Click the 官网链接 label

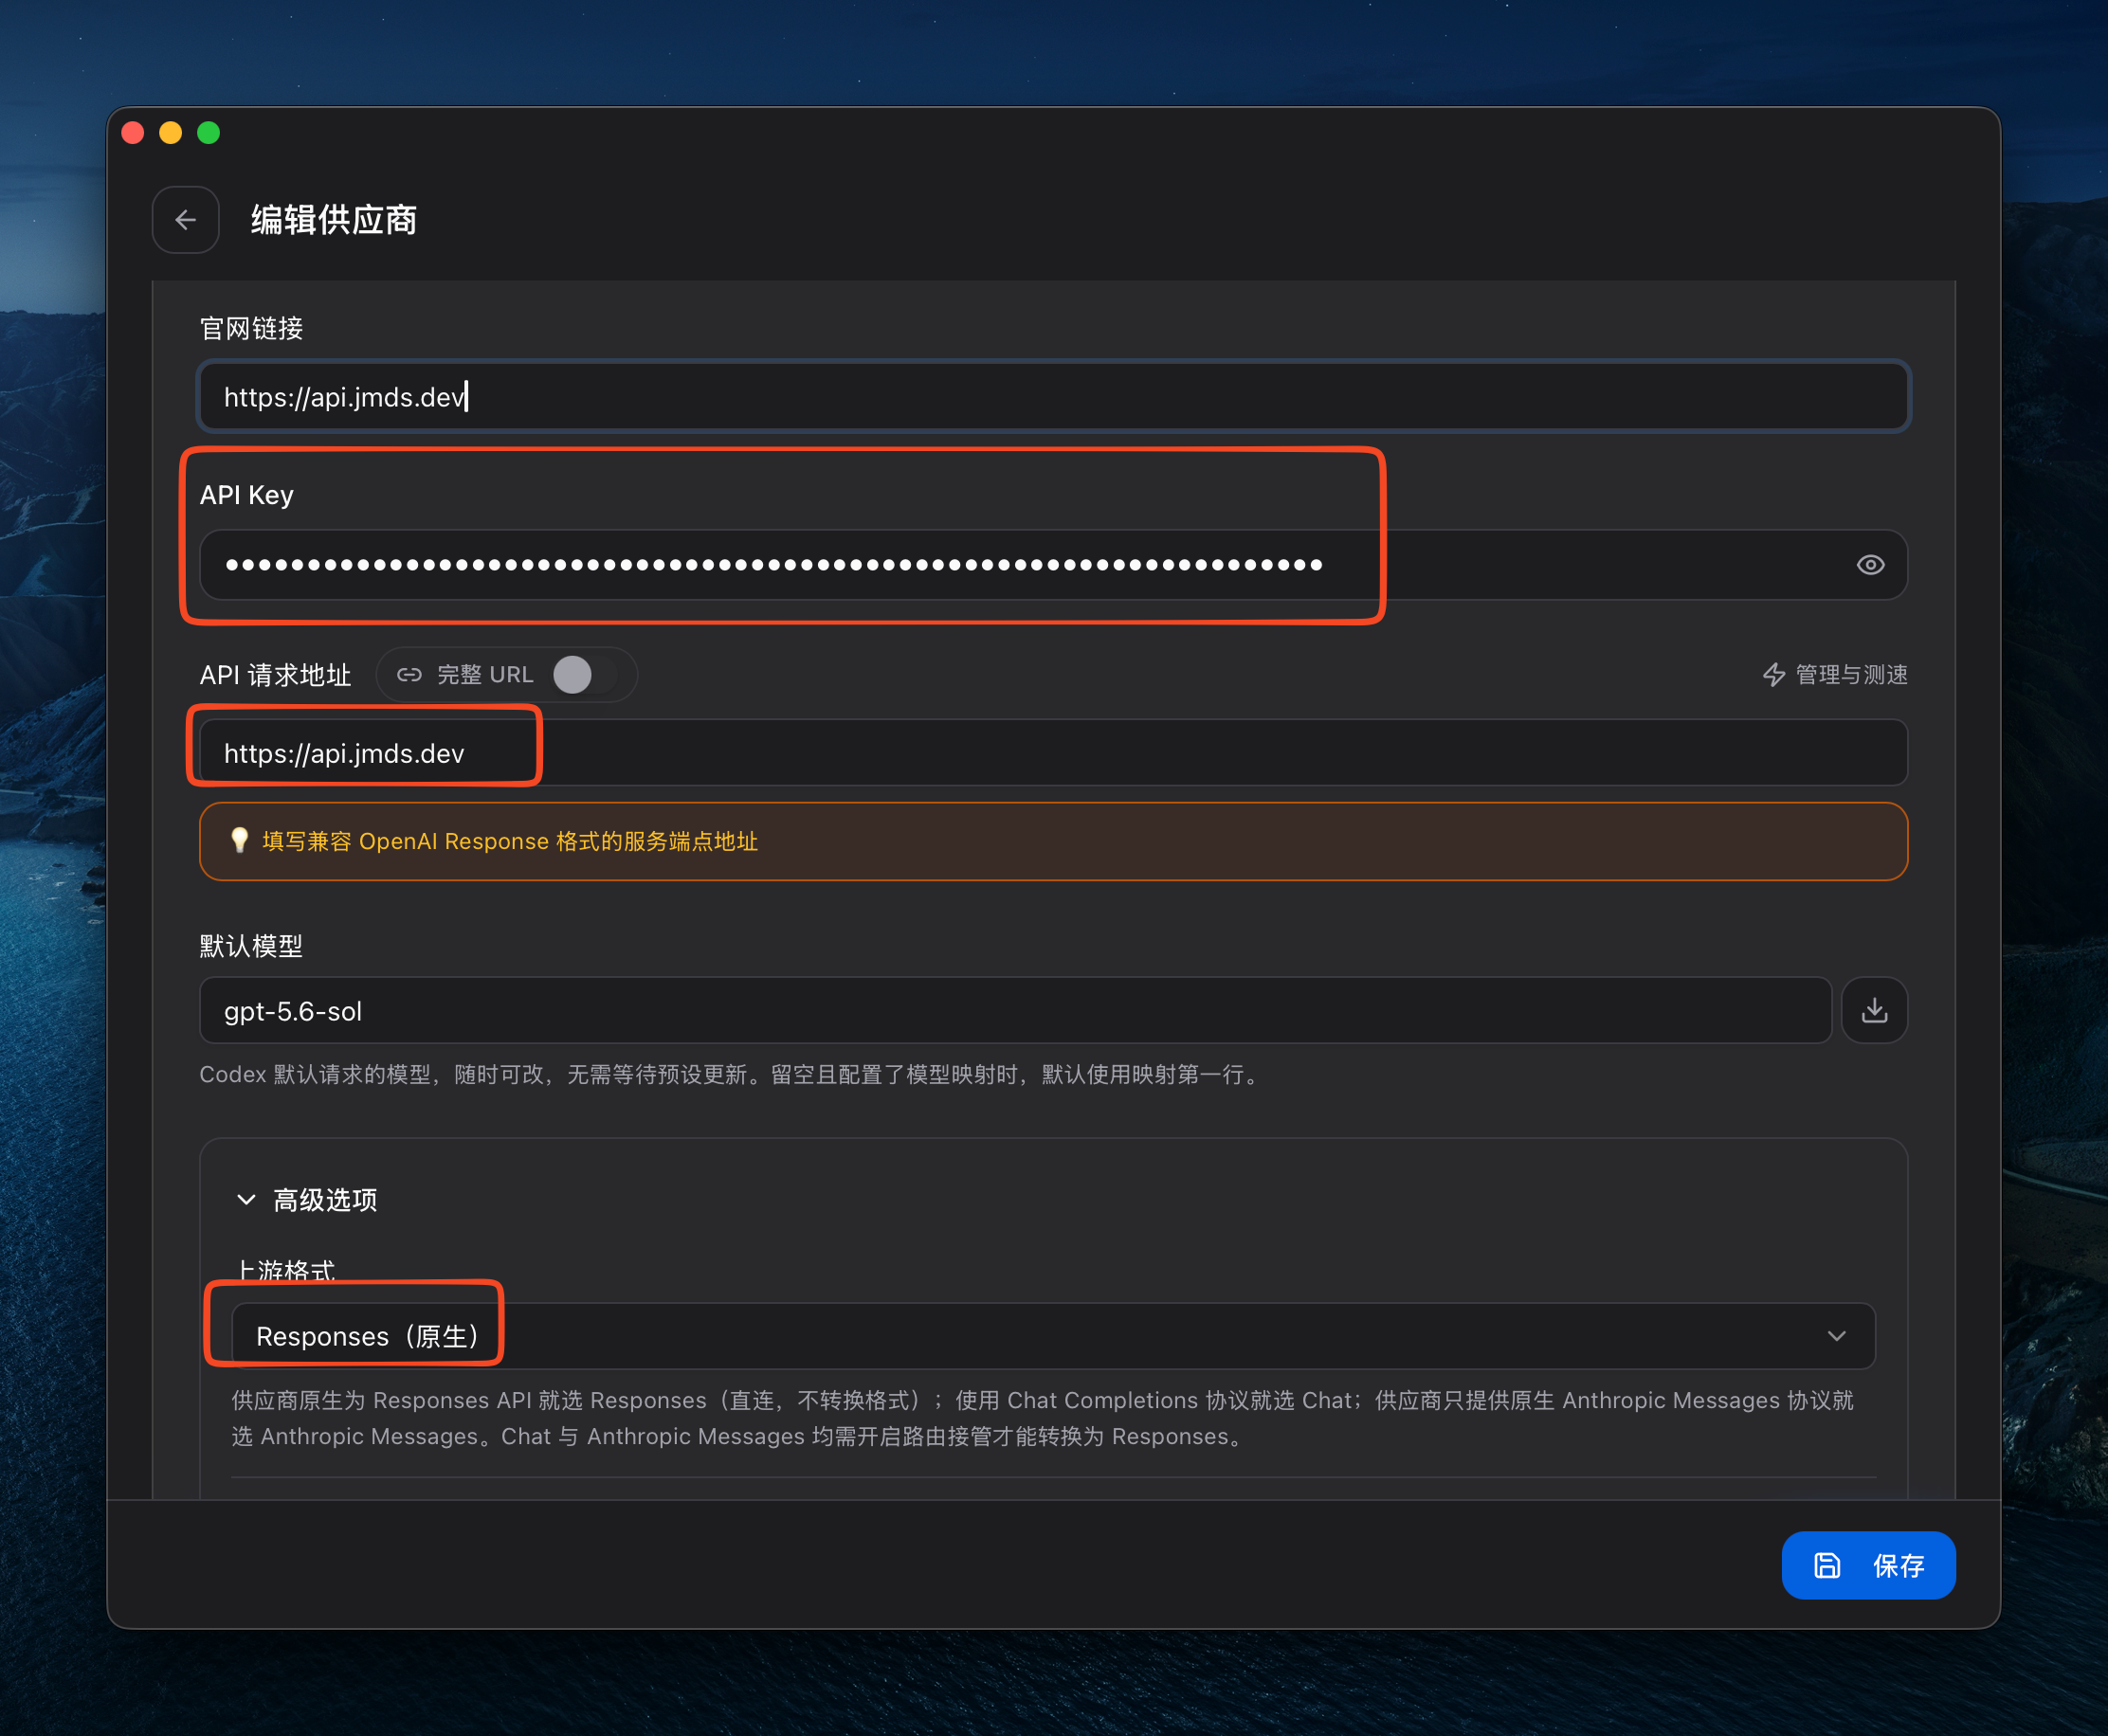click(251, 329)
